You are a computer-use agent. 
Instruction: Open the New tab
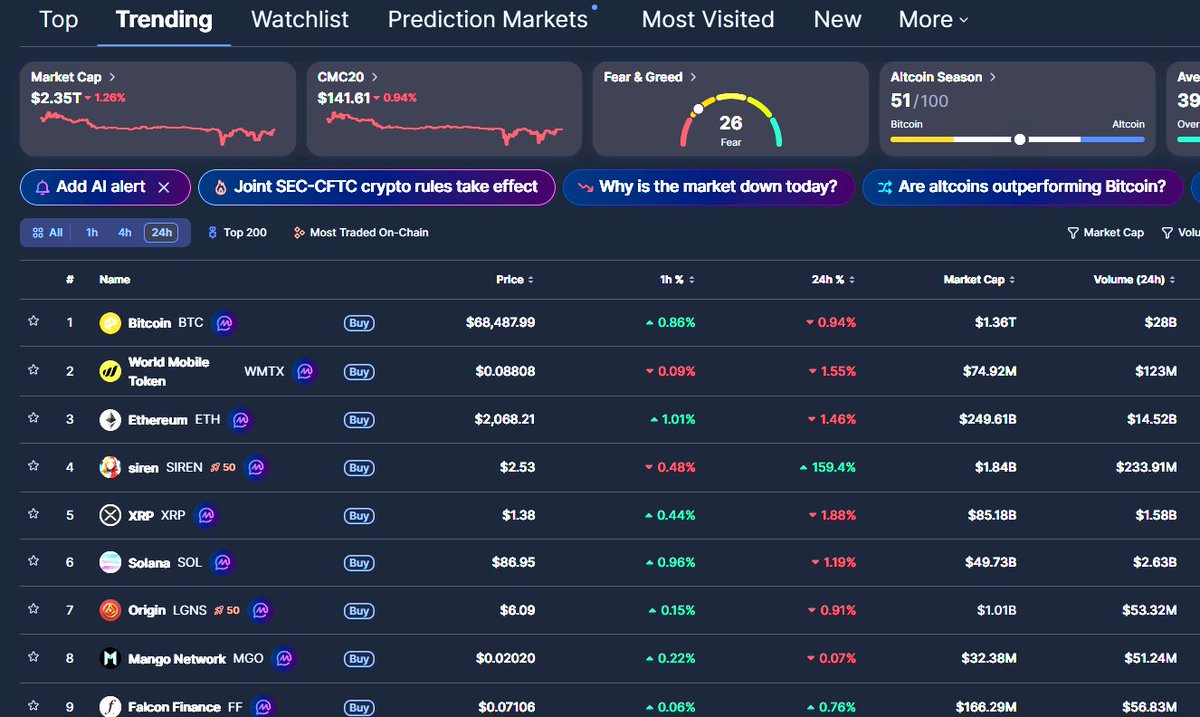(x=838, y=19)
